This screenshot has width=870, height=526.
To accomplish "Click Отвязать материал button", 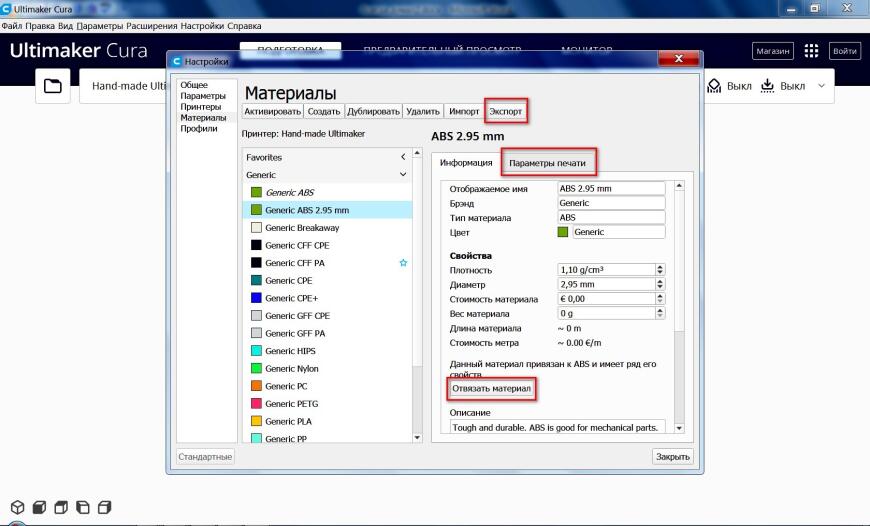I will tap(492, 388).
